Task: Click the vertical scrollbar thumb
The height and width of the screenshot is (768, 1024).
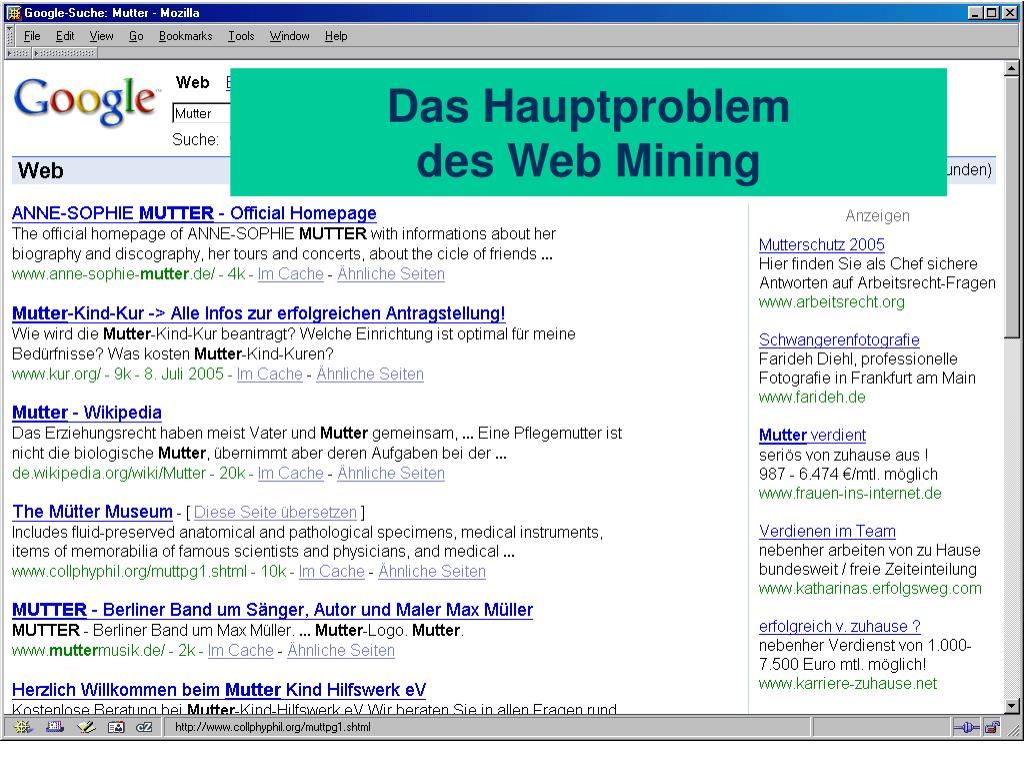Action: coord(1012,206)
